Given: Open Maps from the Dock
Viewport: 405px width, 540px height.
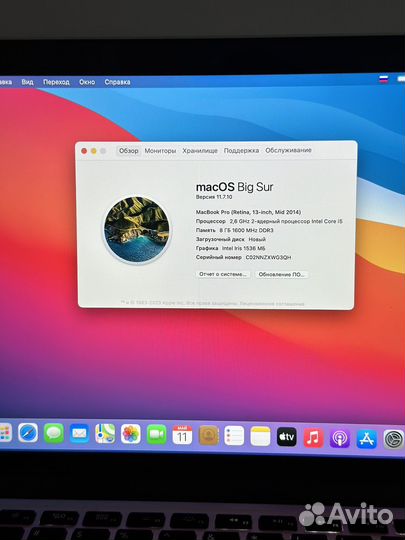Looking at the screenshot, I should coord(105,434).
